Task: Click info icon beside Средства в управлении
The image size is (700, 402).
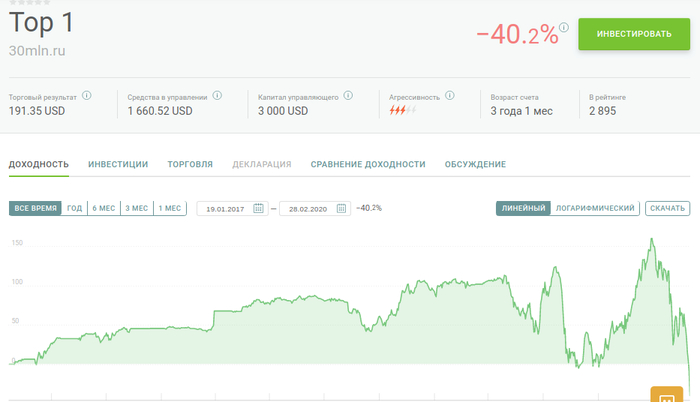Action: tap(217, 96)
